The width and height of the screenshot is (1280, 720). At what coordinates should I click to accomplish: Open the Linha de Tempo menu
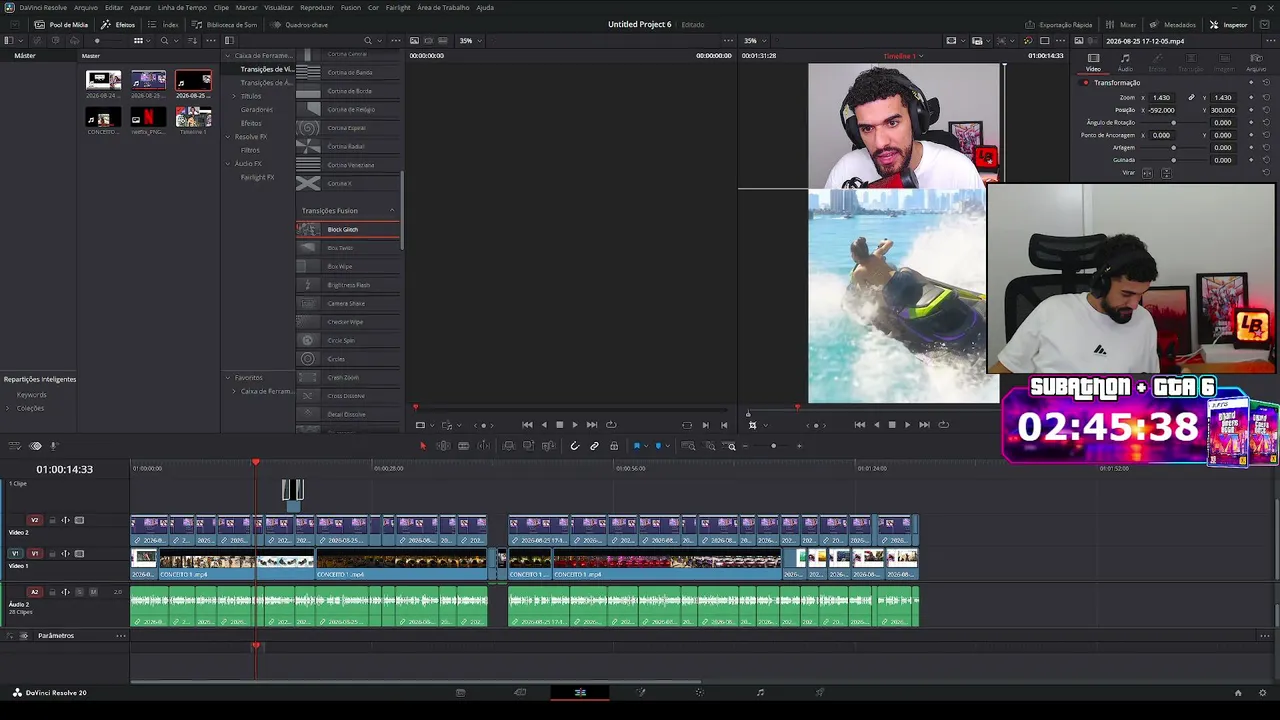pos(182,7)
